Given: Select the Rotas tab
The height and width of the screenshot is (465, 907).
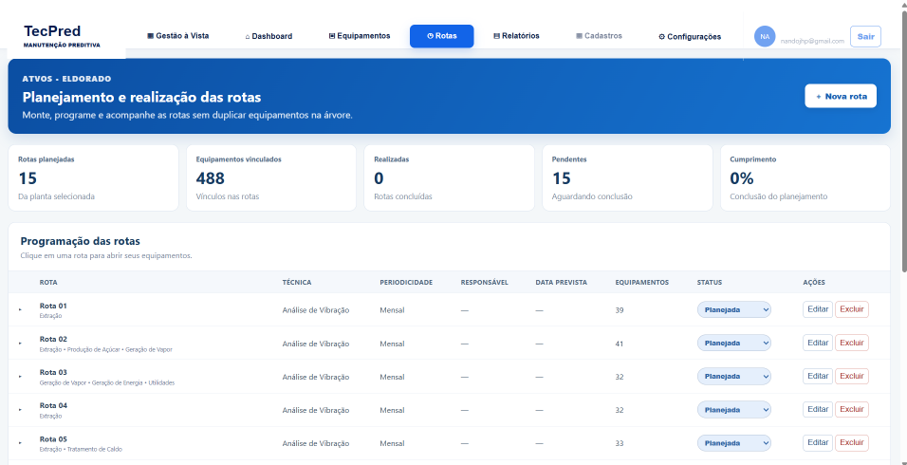Looking at the screenshot, I should 441,36.
